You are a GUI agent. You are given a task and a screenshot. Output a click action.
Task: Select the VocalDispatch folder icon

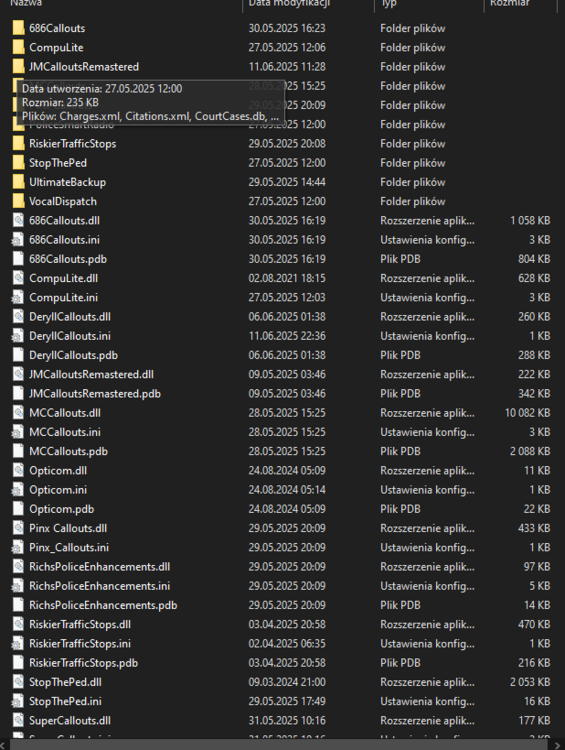18,201
